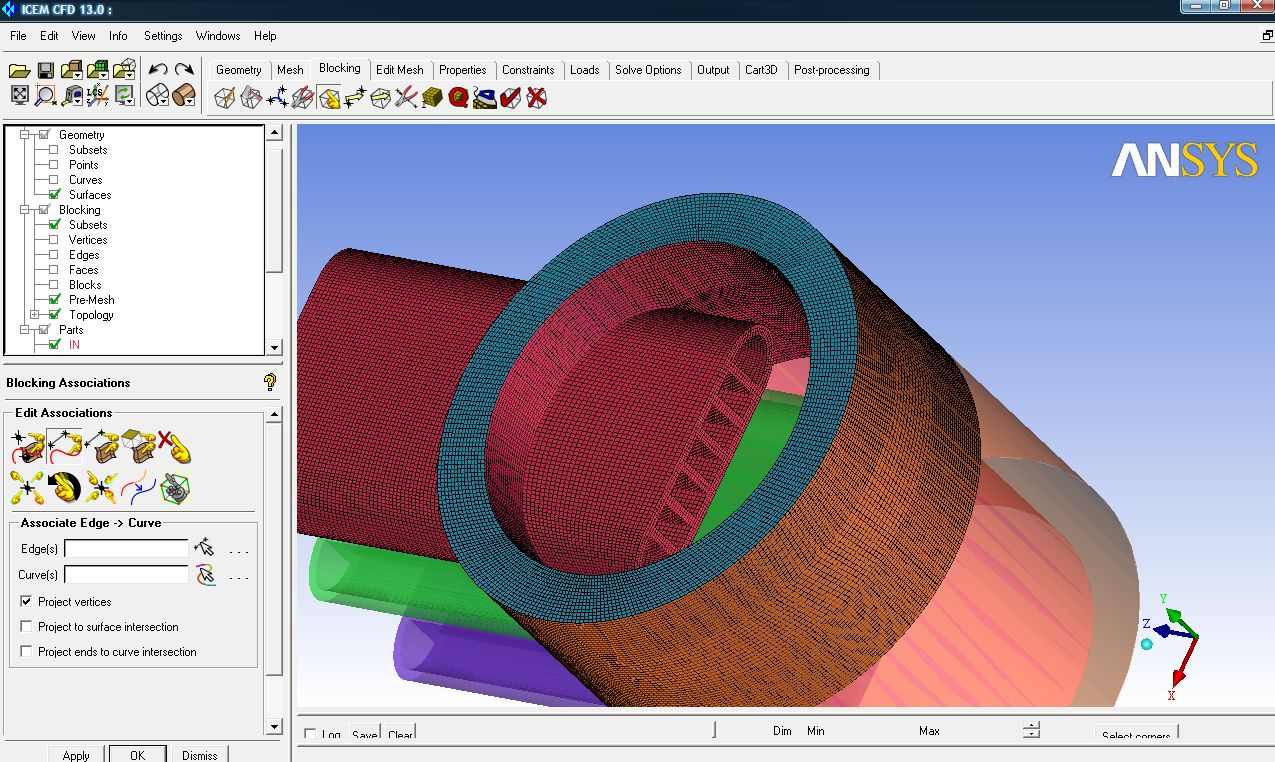The width and height of the screenshot is (1275, 762).
Task: Uncheck the Project vertices checkbox
Action: point(27,602)
